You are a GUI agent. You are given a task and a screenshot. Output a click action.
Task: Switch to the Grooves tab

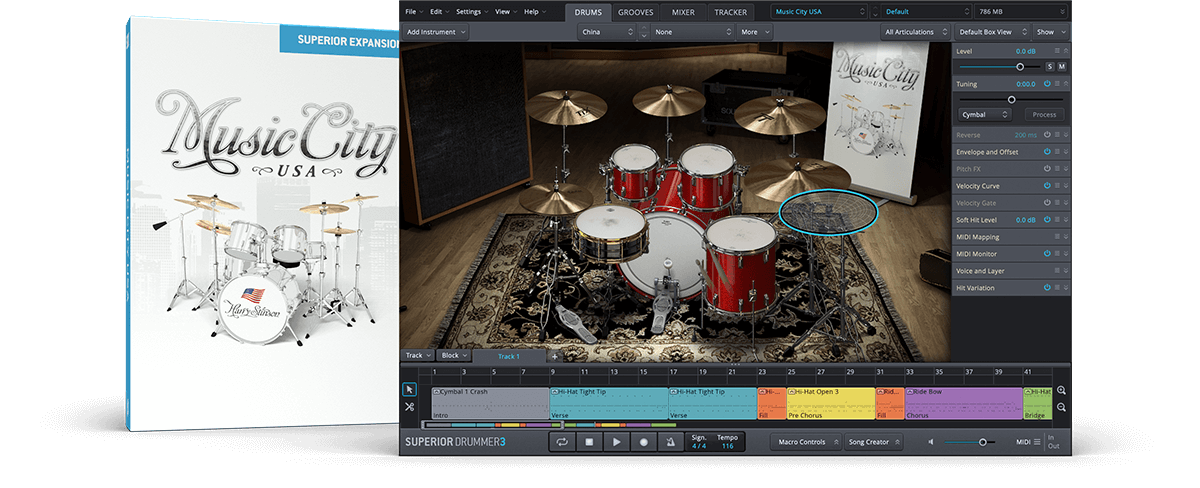tap(636, 12)
